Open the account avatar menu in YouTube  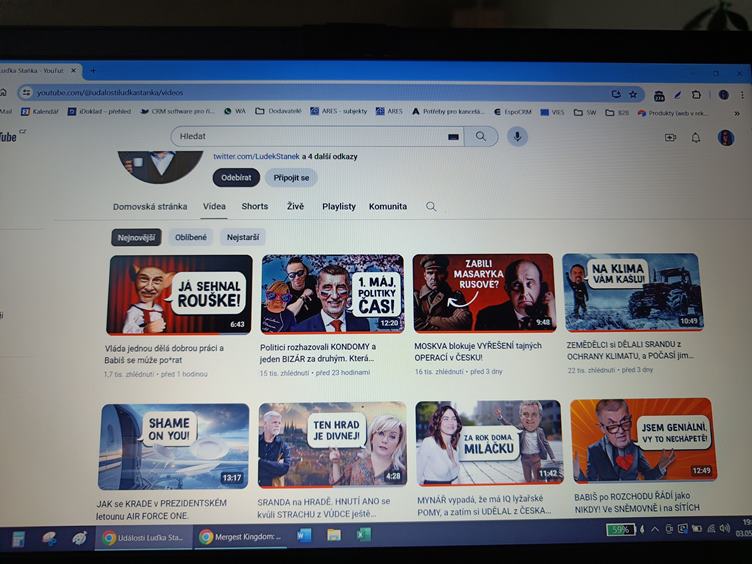(x=726, y=137)
